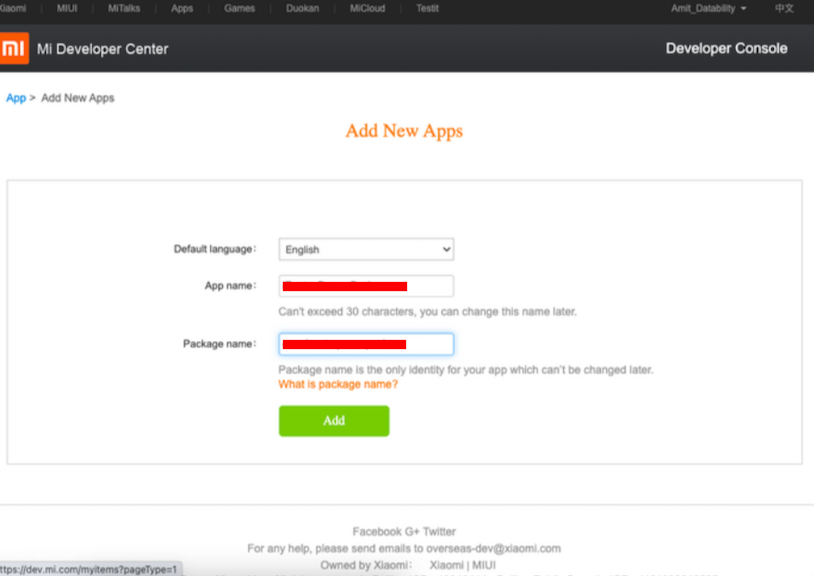The height and width of the screenshot is (576, 814).
Task: Open 'What is package name?' link
Action: pyautogui.click(x=338, y=385)
